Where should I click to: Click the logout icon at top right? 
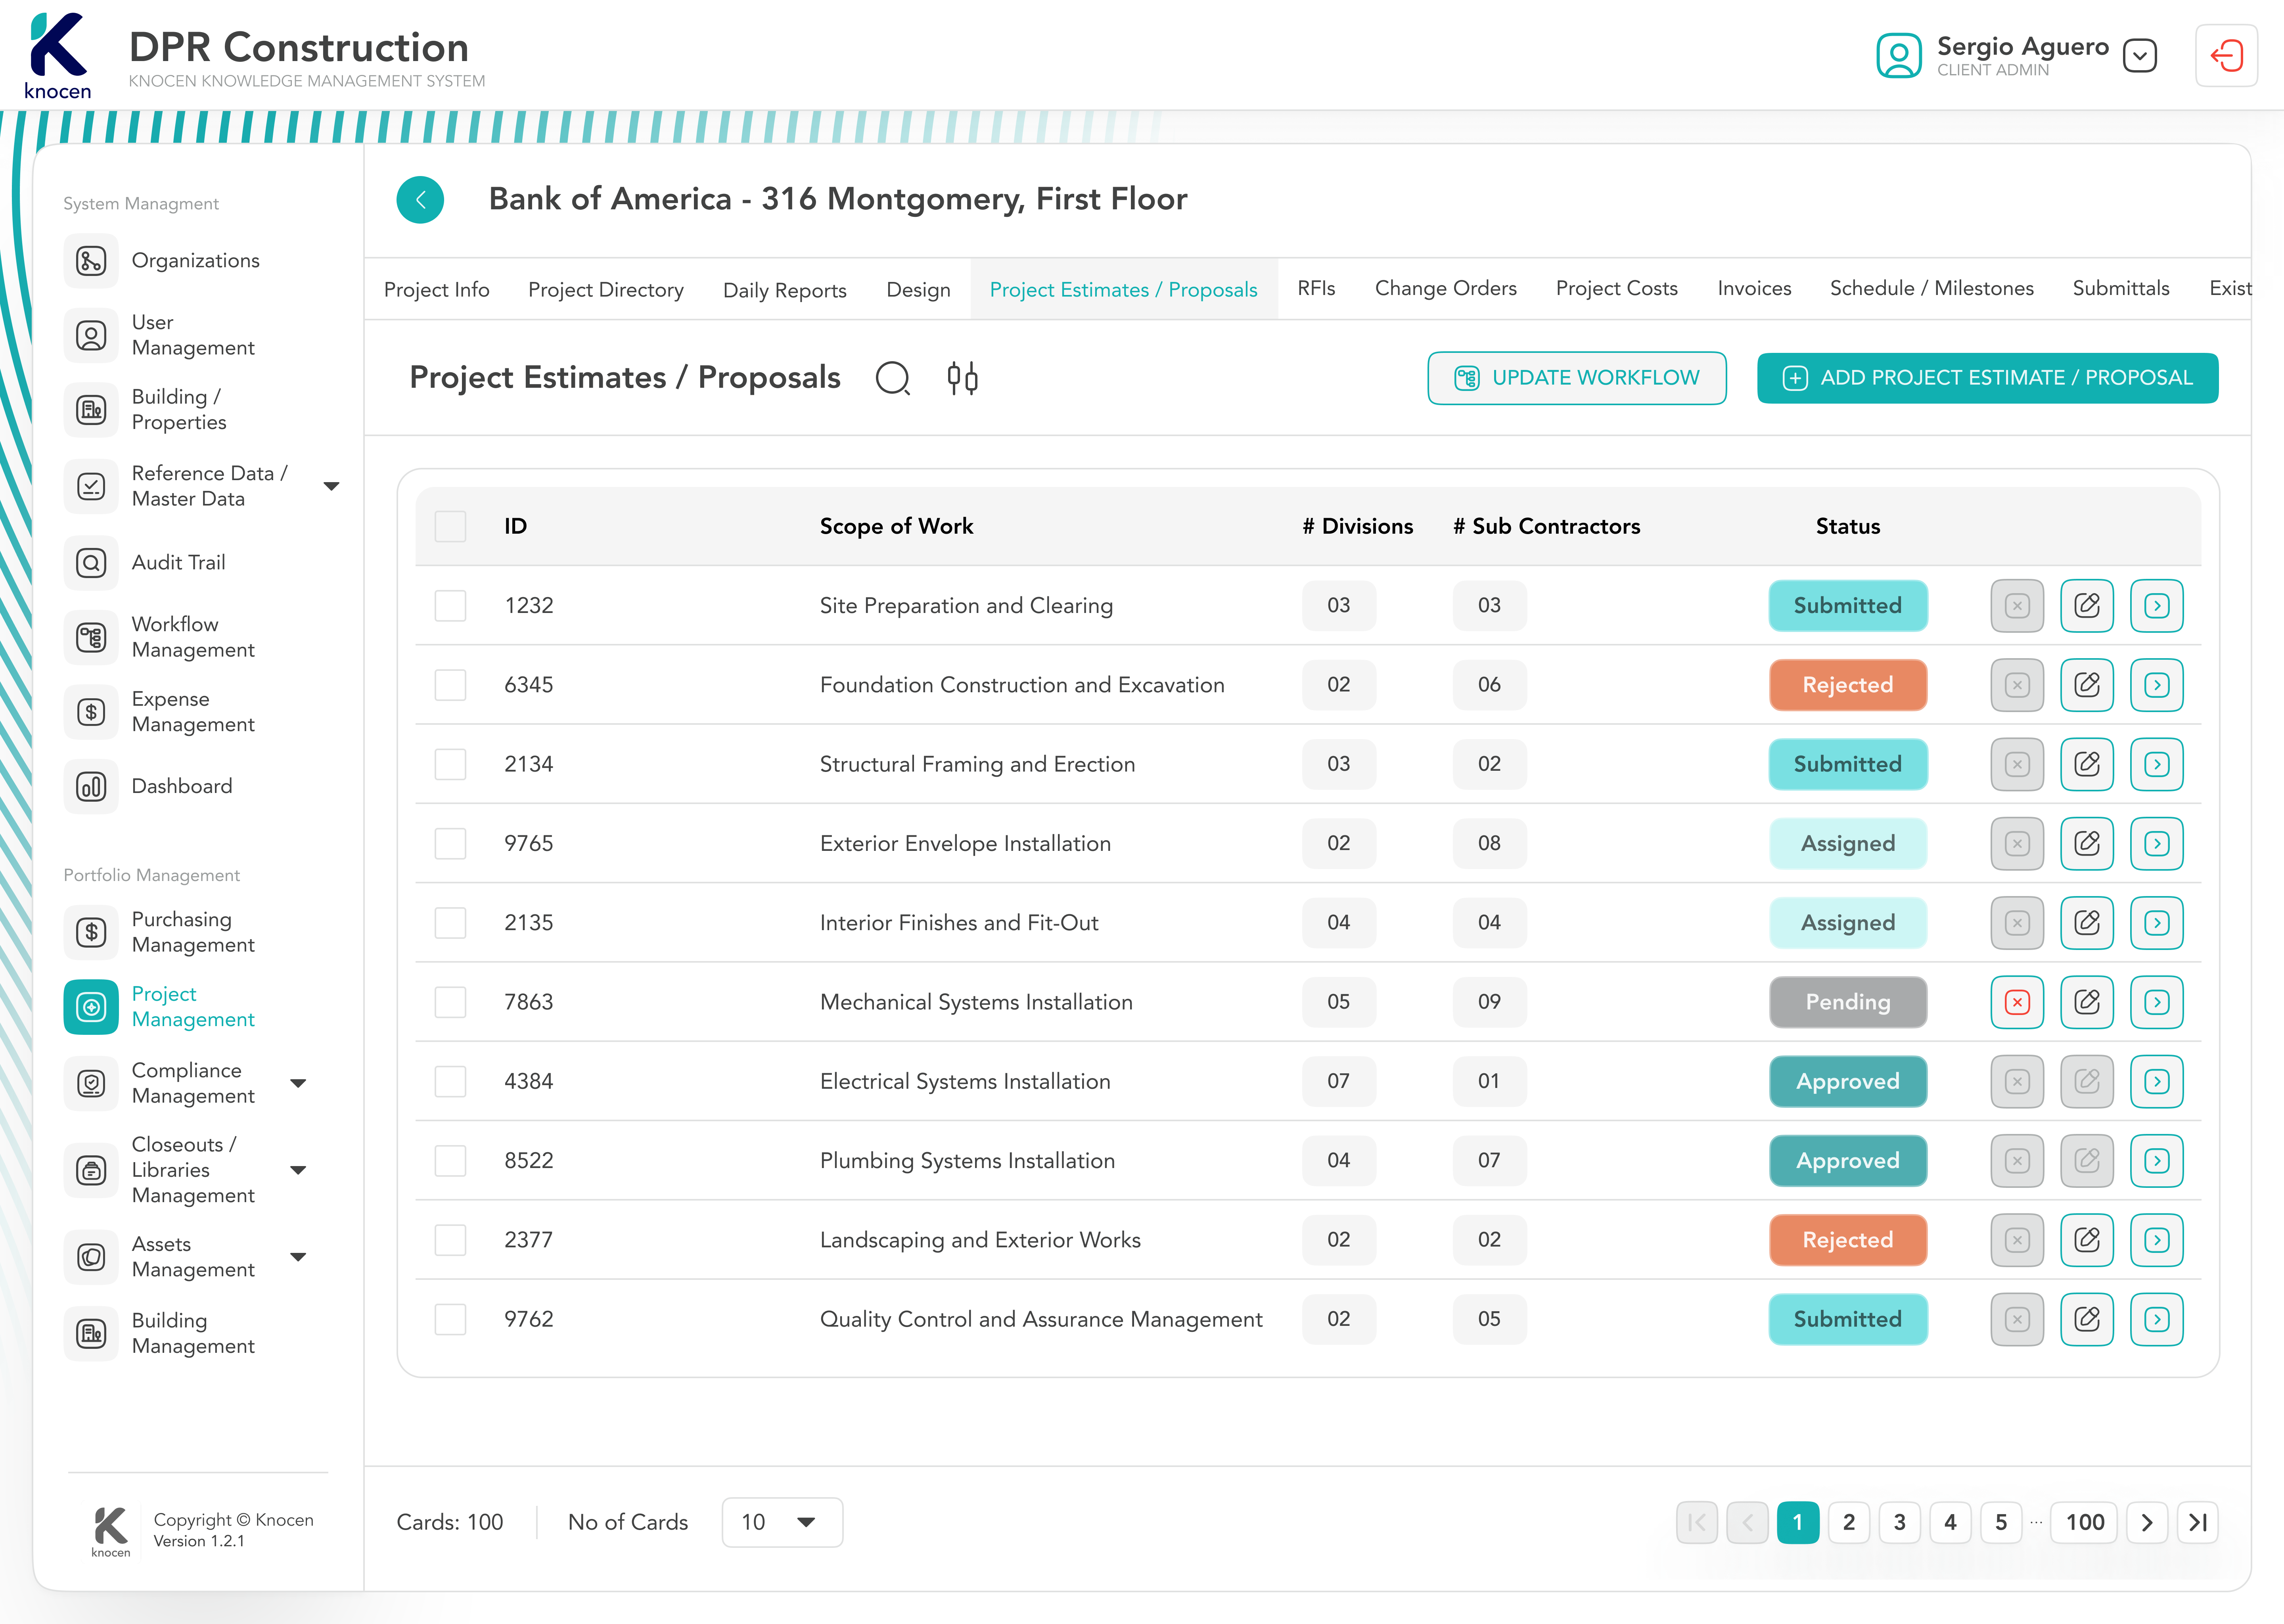tap(2226, 56)
